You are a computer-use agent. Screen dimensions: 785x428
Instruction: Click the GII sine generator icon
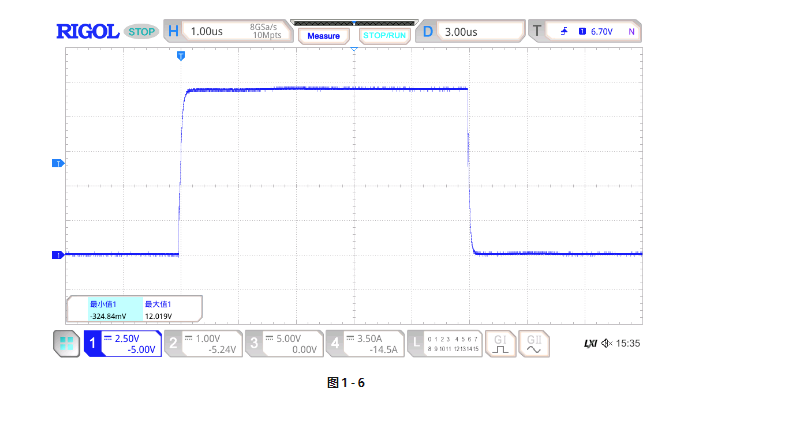pos(535,344)
